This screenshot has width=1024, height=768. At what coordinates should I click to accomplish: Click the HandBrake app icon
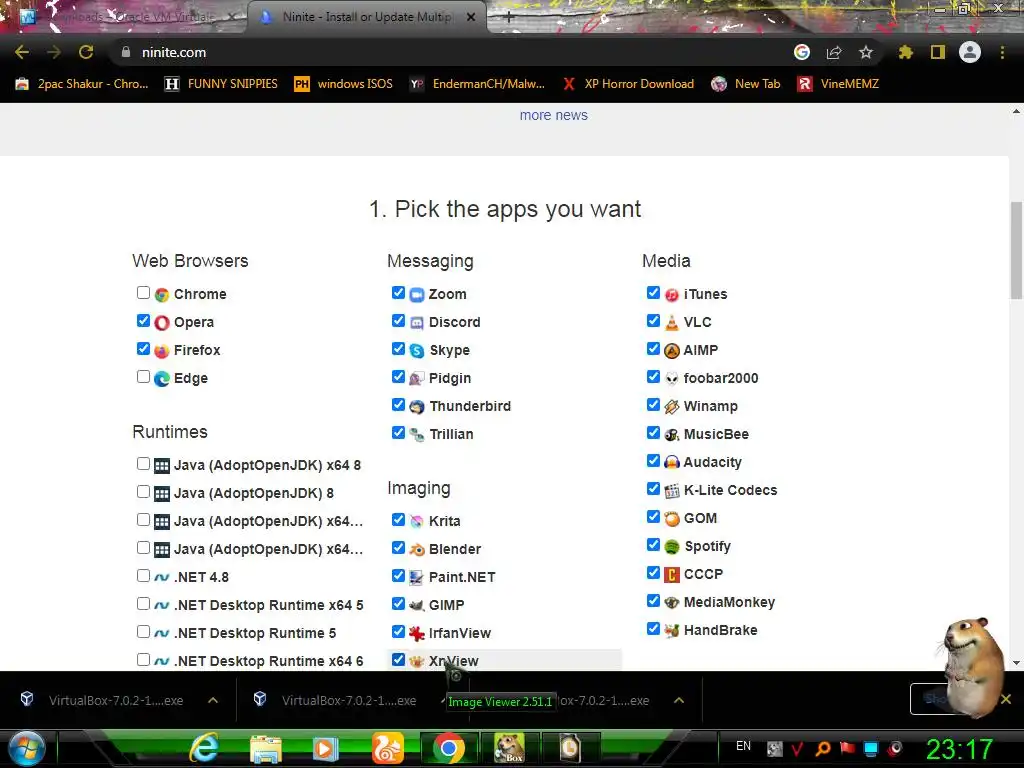(672, 631)
